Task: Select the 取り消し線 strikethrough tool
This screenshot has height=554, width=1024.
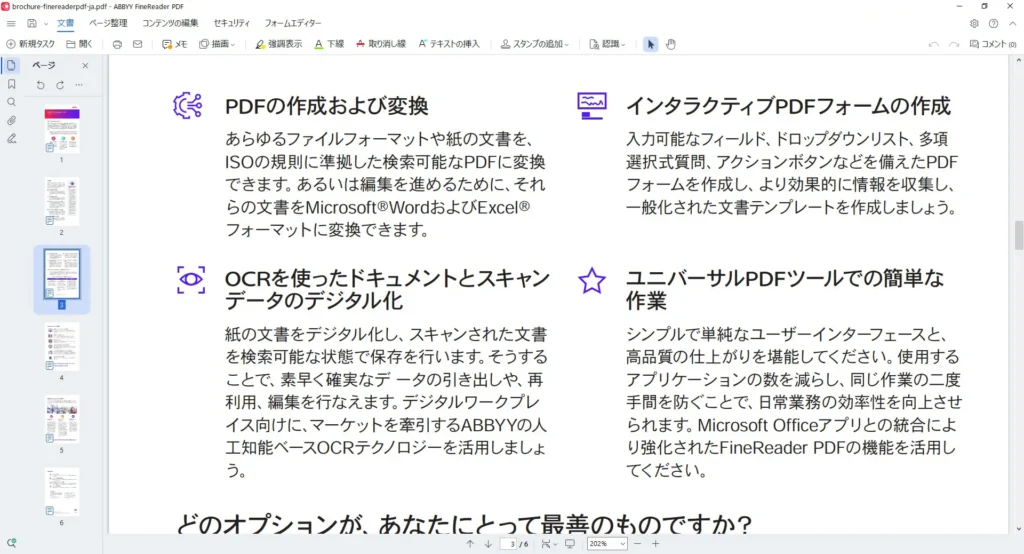Action: (381, 44)
